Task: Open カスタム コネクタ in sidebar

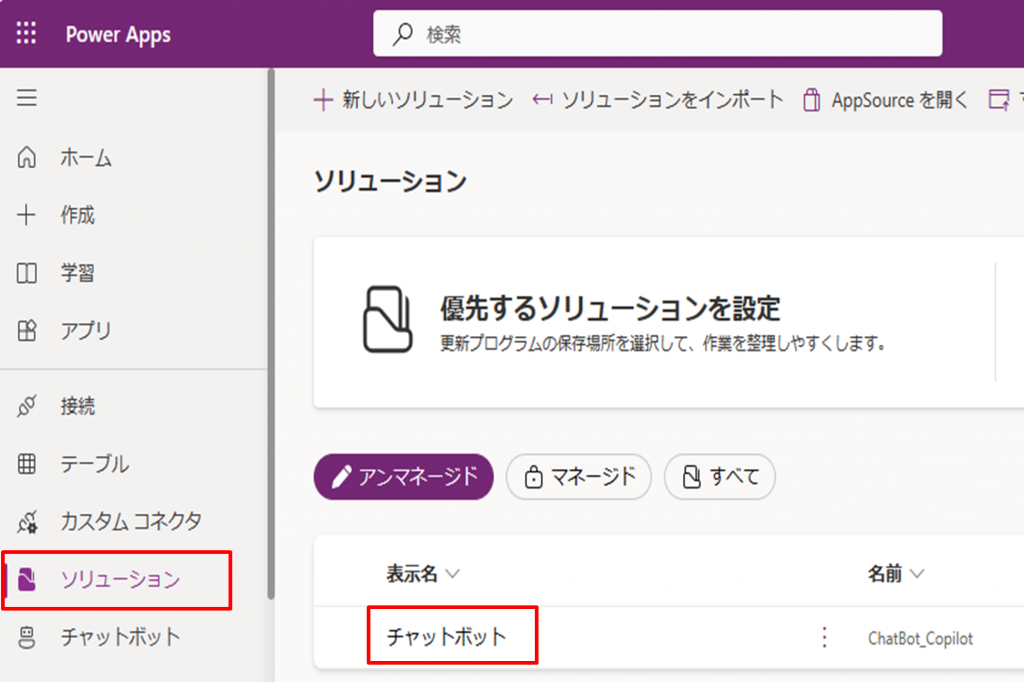Action: click(131, 521)
